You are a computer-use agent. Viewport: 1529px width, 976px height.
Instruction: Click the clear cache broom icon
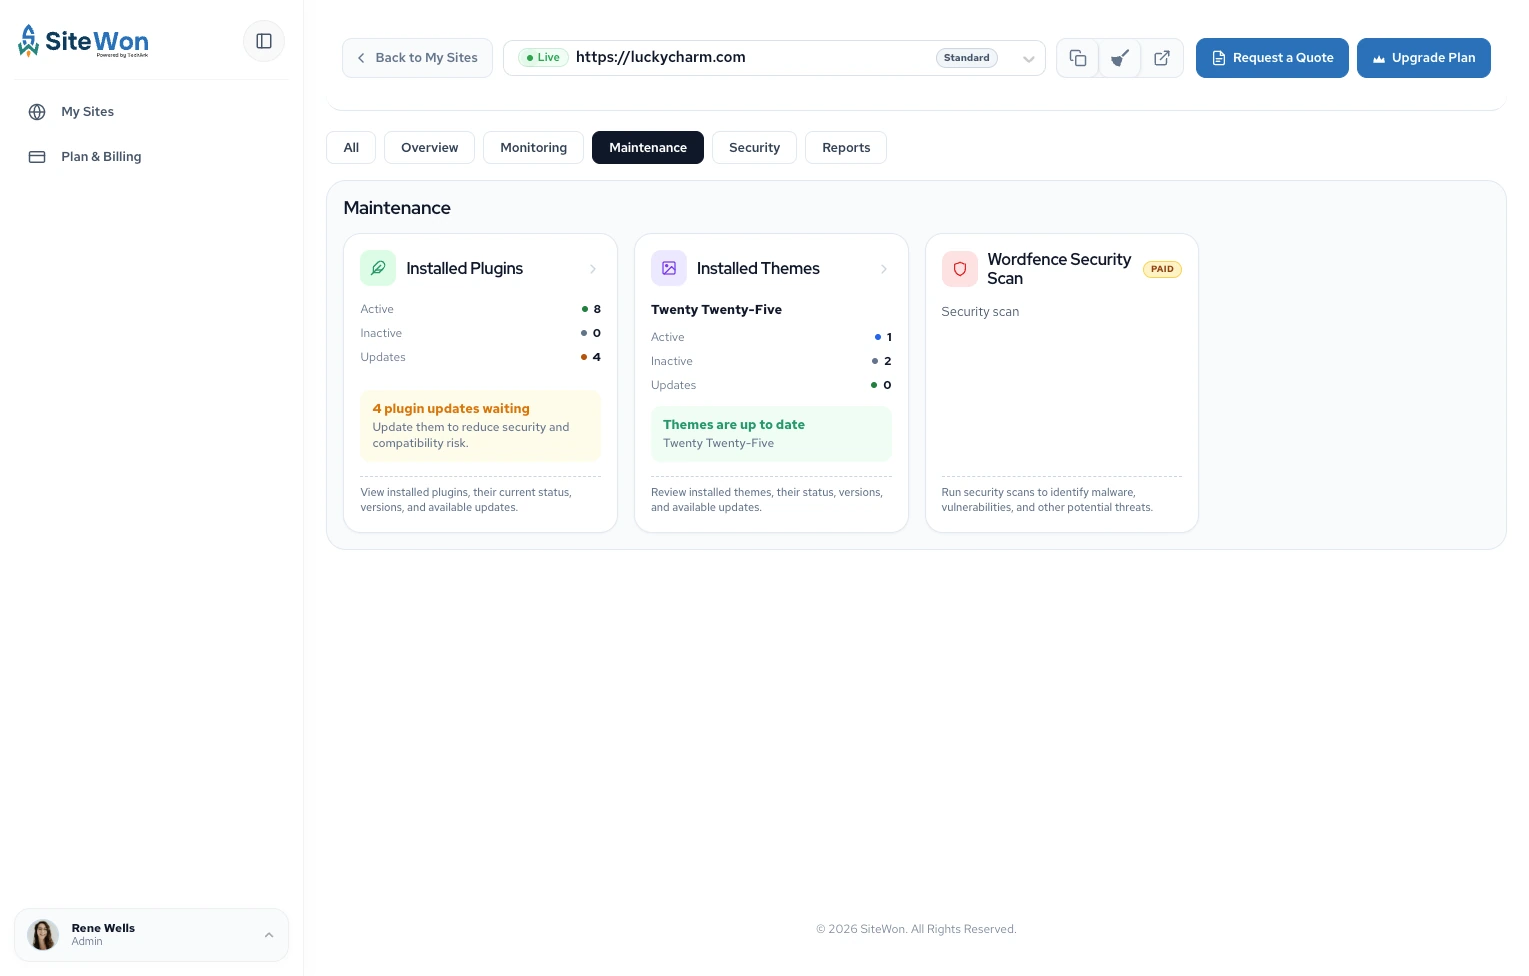1120,58
